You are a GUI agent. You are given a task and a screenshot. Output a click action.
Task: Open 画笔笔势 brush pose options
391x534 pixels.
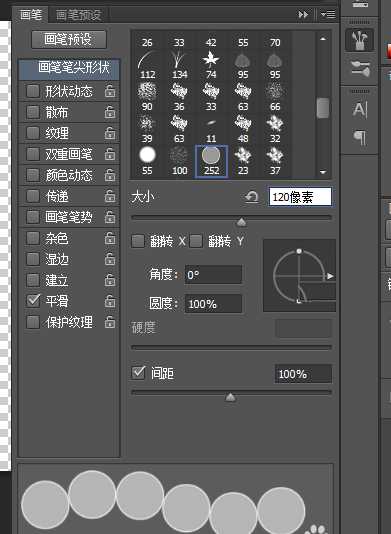(69, 217)
